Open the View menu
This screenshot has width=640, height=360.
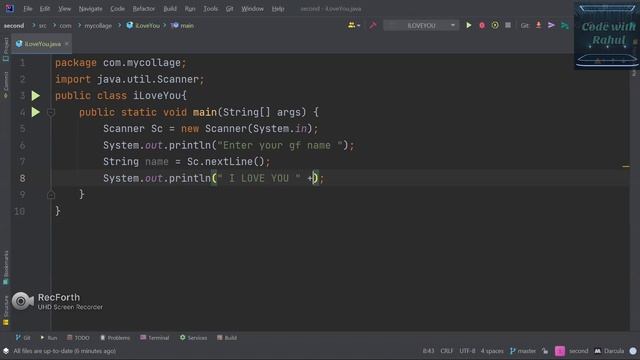point(64,9)
